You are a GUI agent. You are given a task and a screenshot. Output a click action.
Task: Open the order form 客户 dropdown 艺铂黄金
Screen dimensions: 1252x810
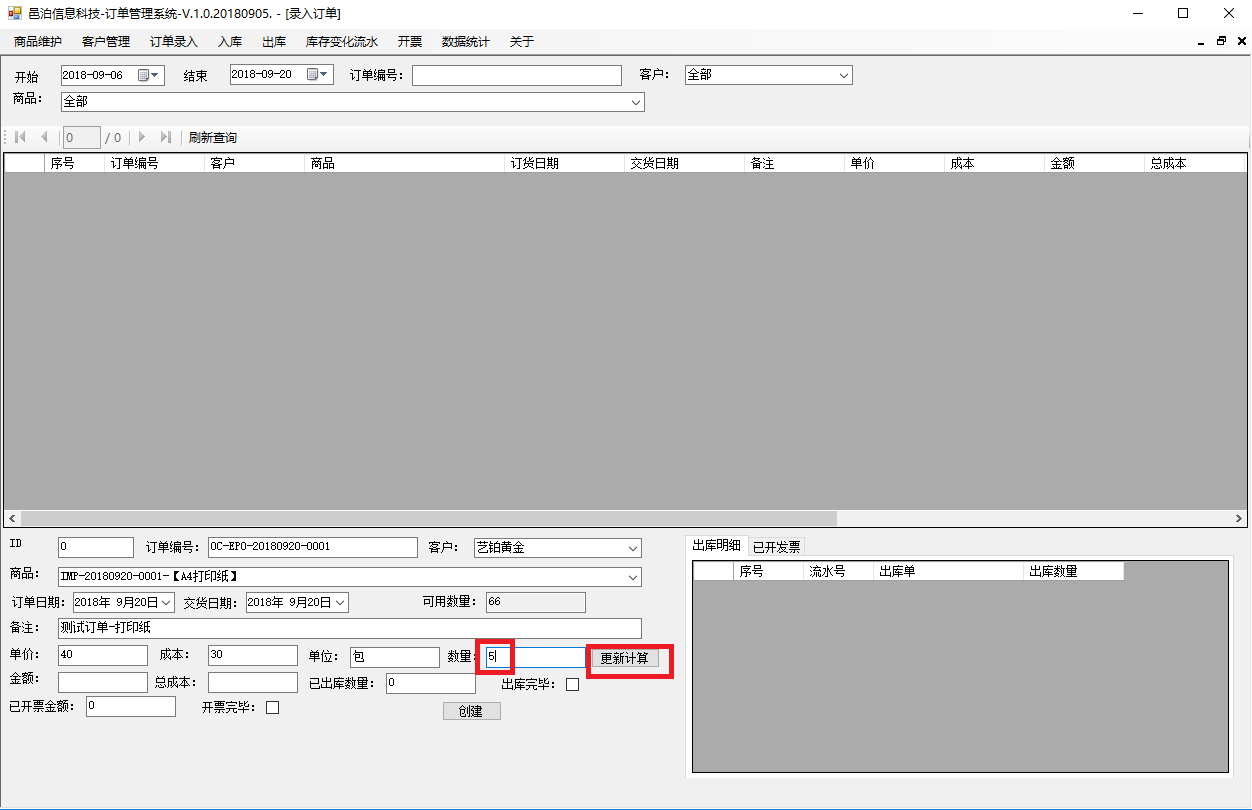(633, 548)
